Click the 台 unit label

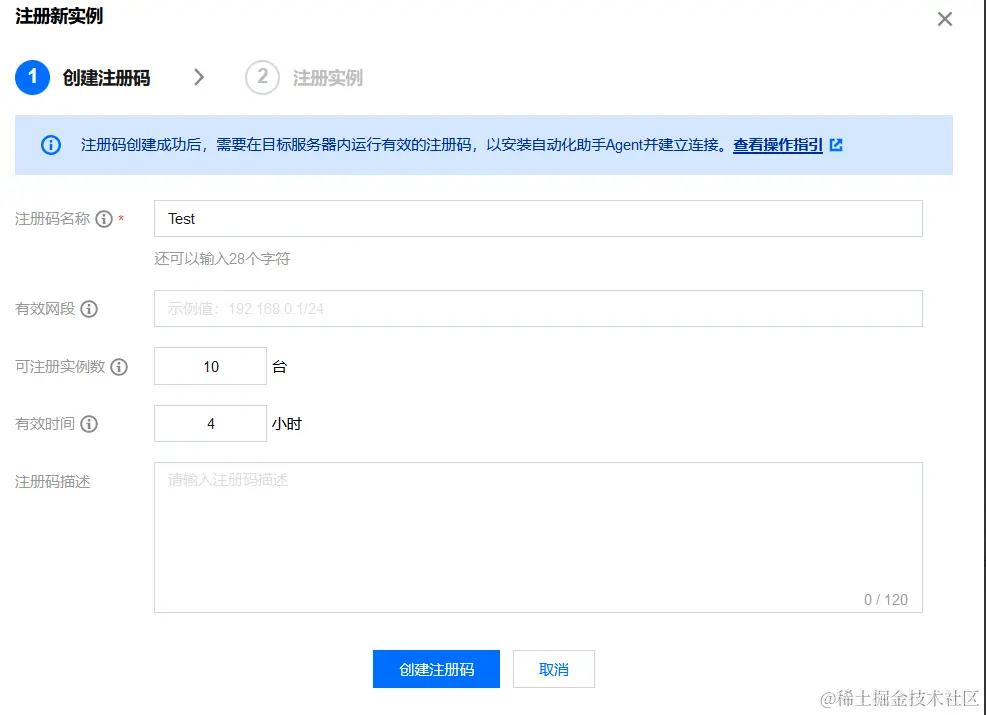coord(280,367)
